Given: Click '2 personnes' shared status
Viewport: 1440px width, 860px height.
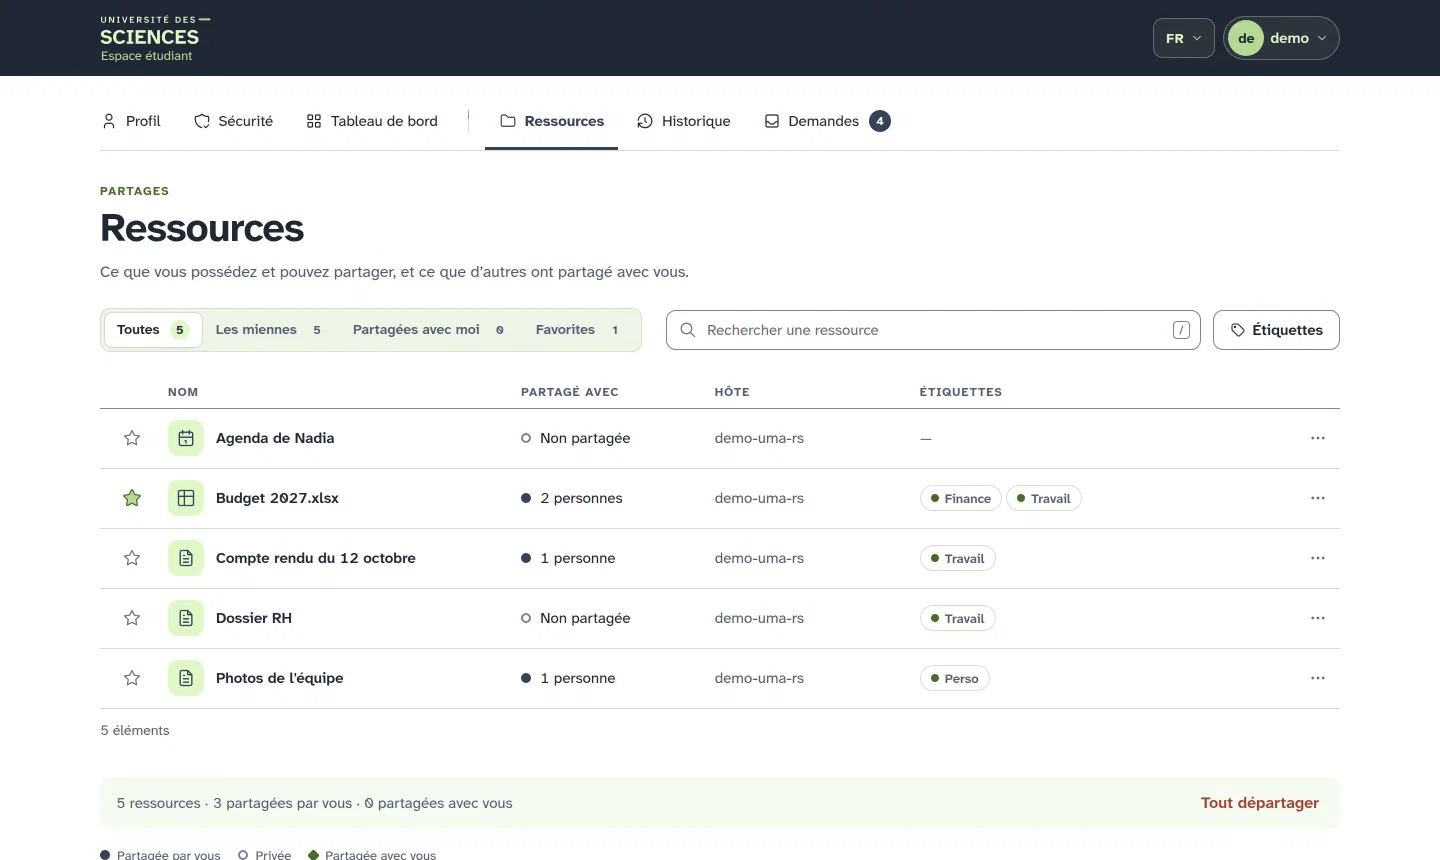Looking at the screenshot, I should [x=572, y=498].
